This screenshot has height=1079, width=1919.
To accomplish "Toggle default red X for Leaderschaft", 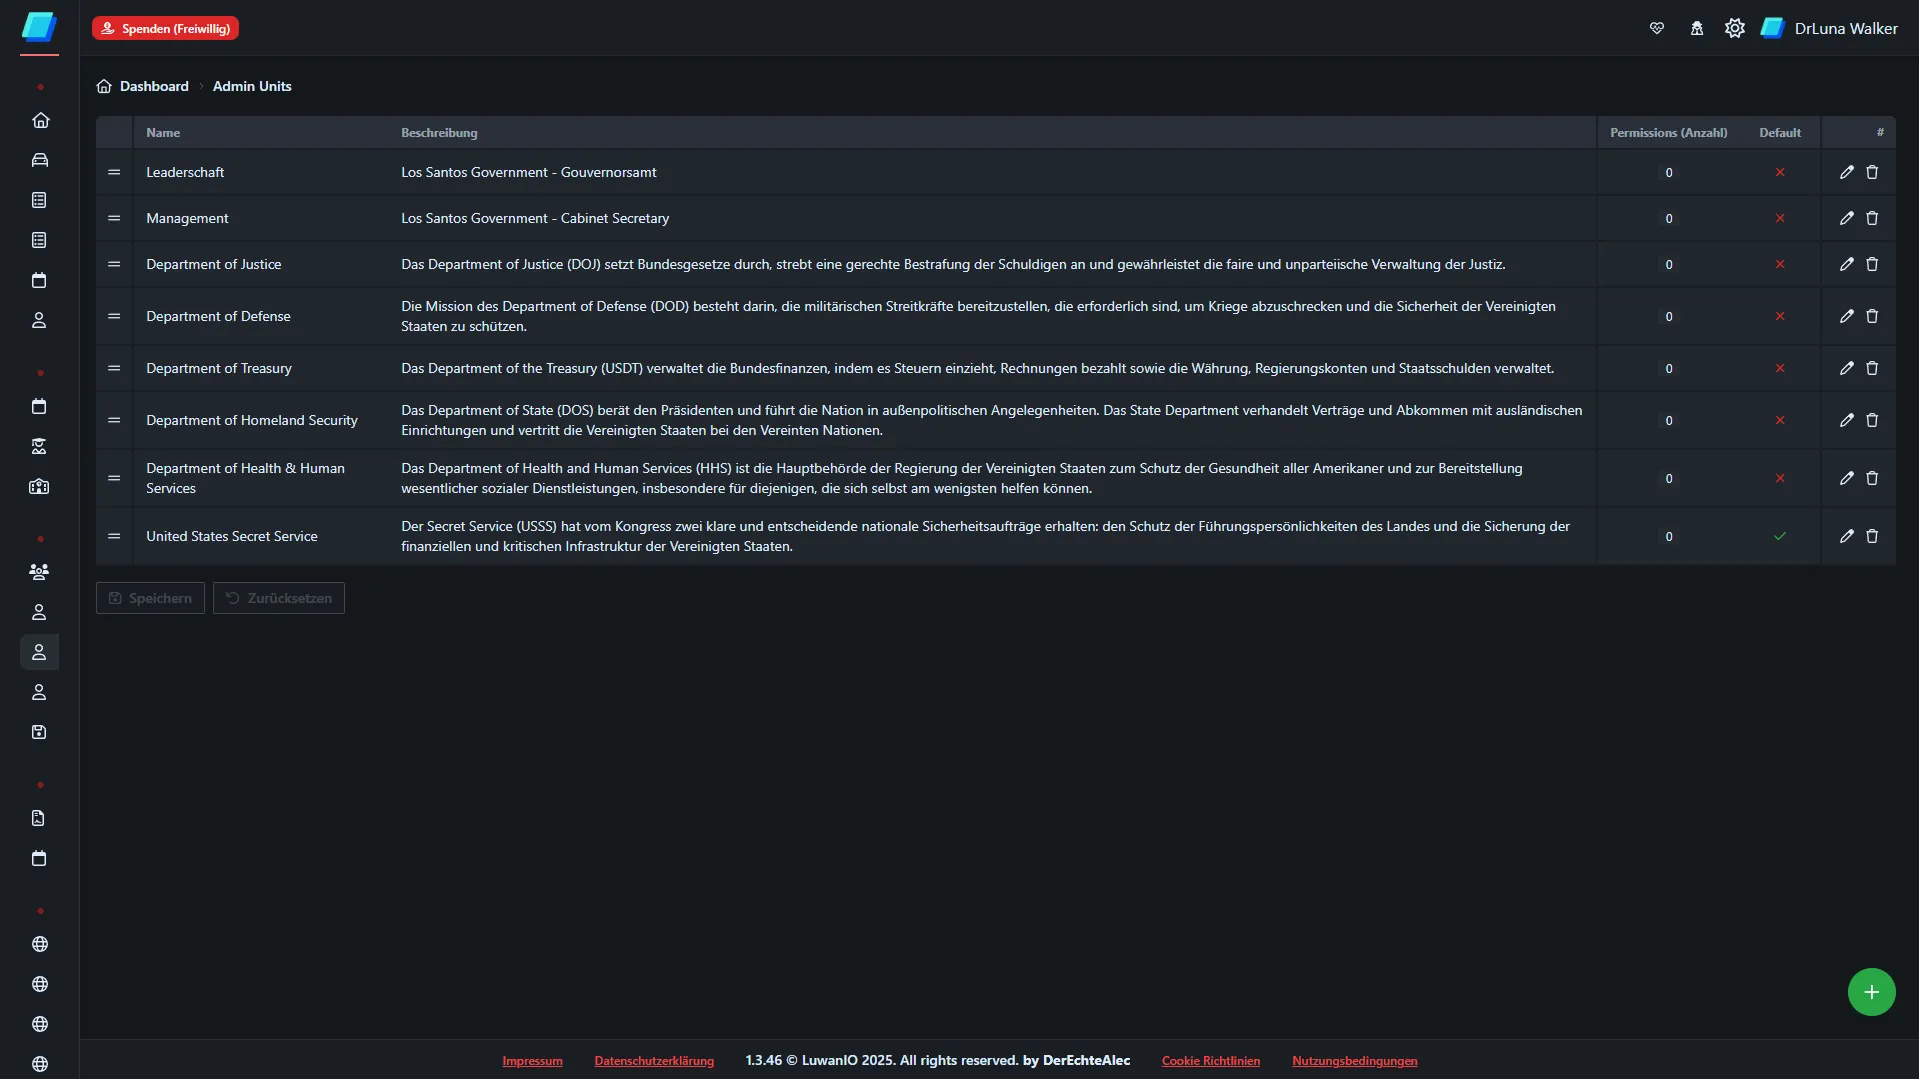I will coord(1780,172).
